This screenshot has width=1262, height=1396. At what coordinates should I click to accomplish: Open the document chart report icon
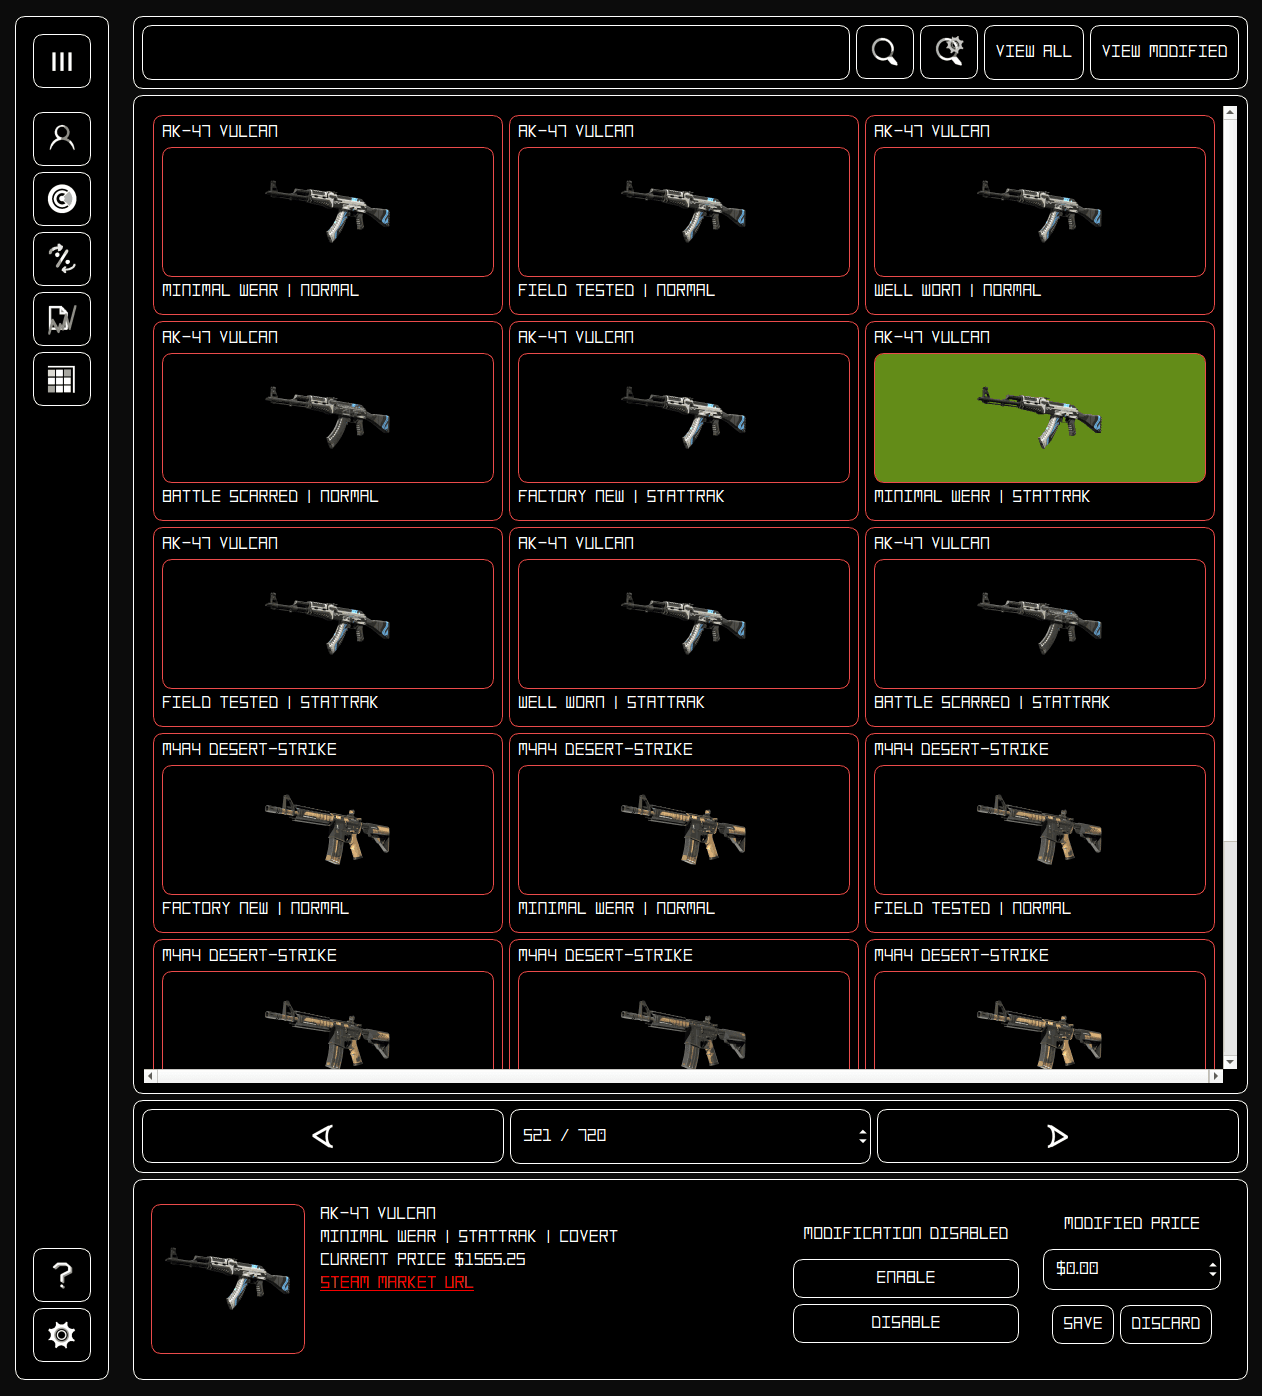[x=62, y=319]
